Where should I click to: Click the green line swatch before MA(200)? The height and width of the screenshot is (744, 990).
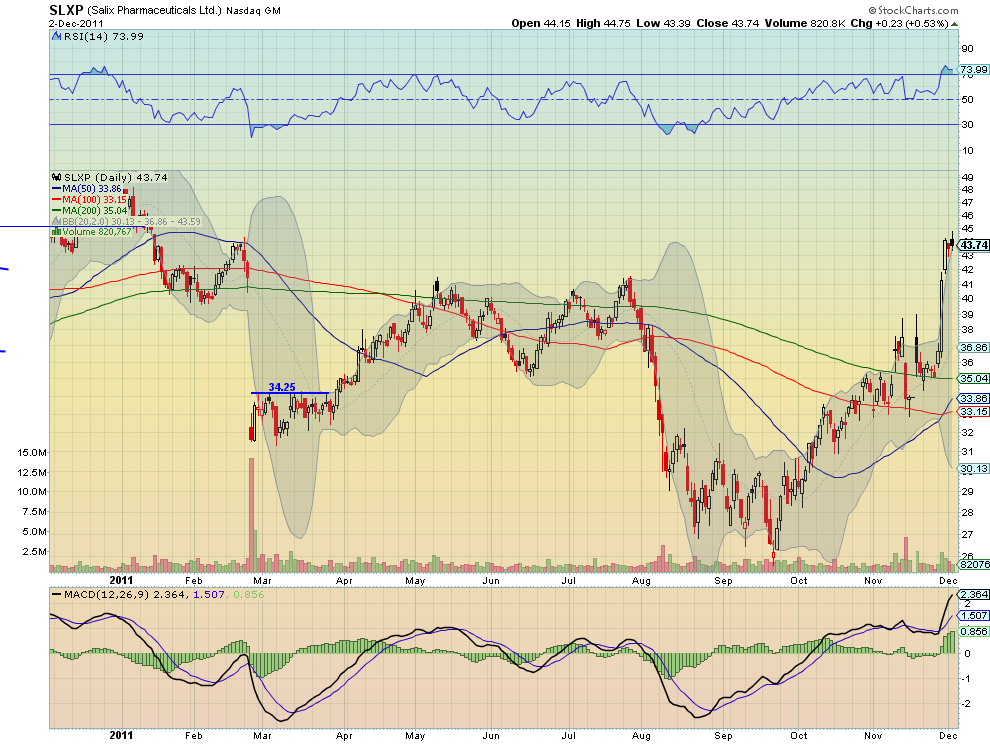[x=56, y=210]
